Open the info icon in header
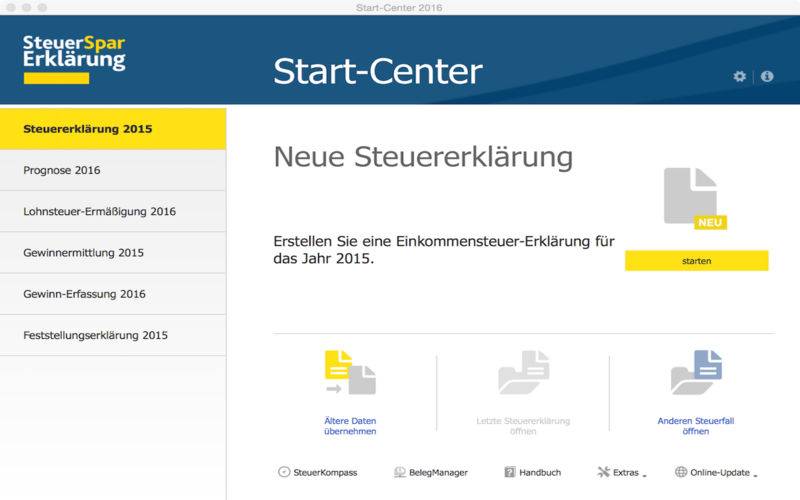Screen dimensions: 800x500 pyautogui.click(x=767, y=76)
